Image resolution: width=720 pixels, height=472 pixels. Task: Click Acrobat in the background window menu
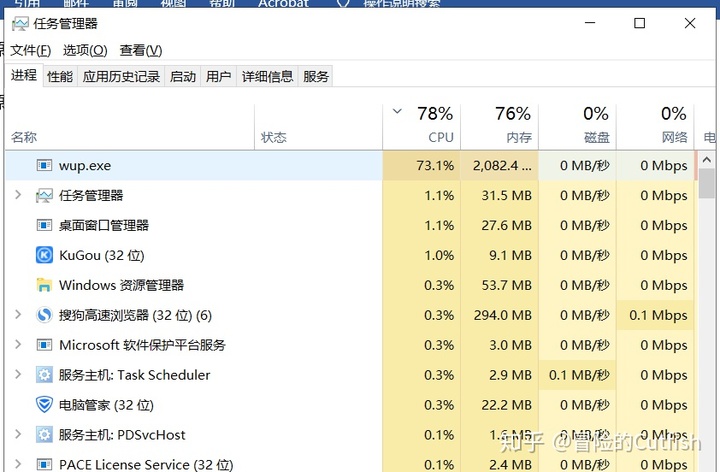(283, 3)
